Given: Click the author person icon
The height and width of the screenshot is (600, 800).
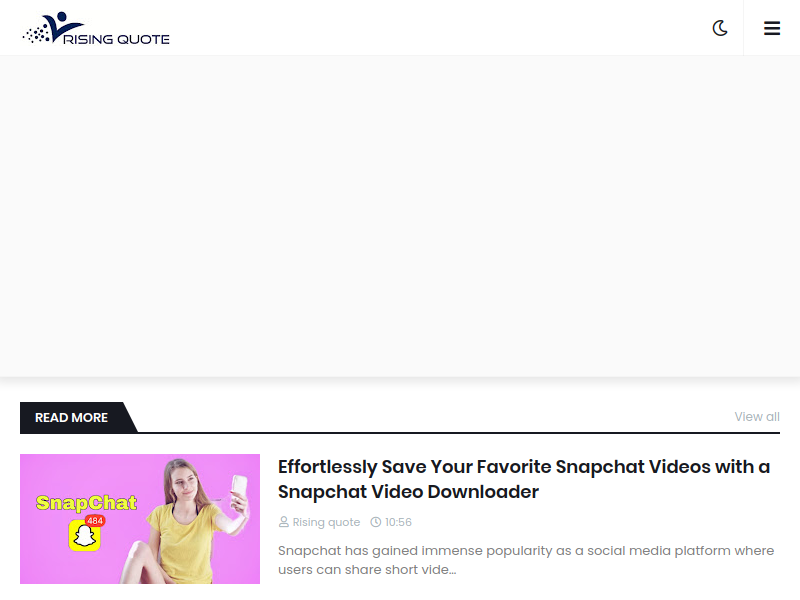Looking at the screenshot, I should [x=284, y=522].
